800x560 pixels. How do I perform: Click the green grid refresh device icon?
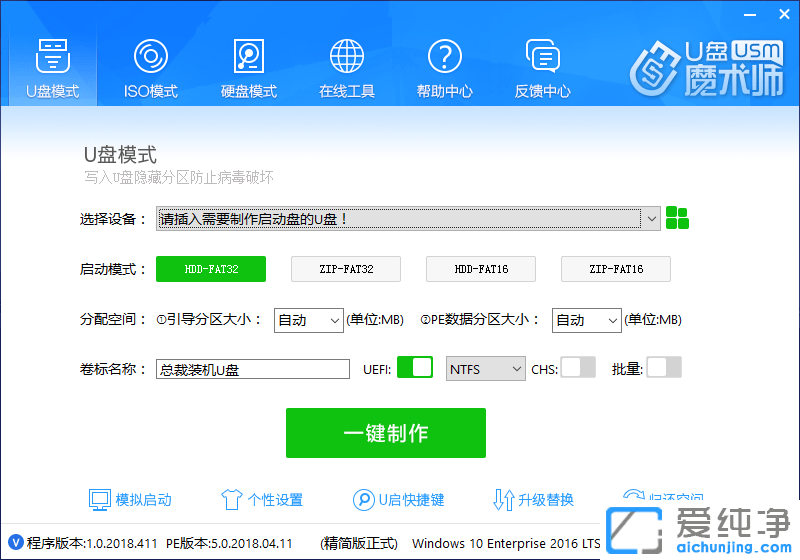pos(678,218)
